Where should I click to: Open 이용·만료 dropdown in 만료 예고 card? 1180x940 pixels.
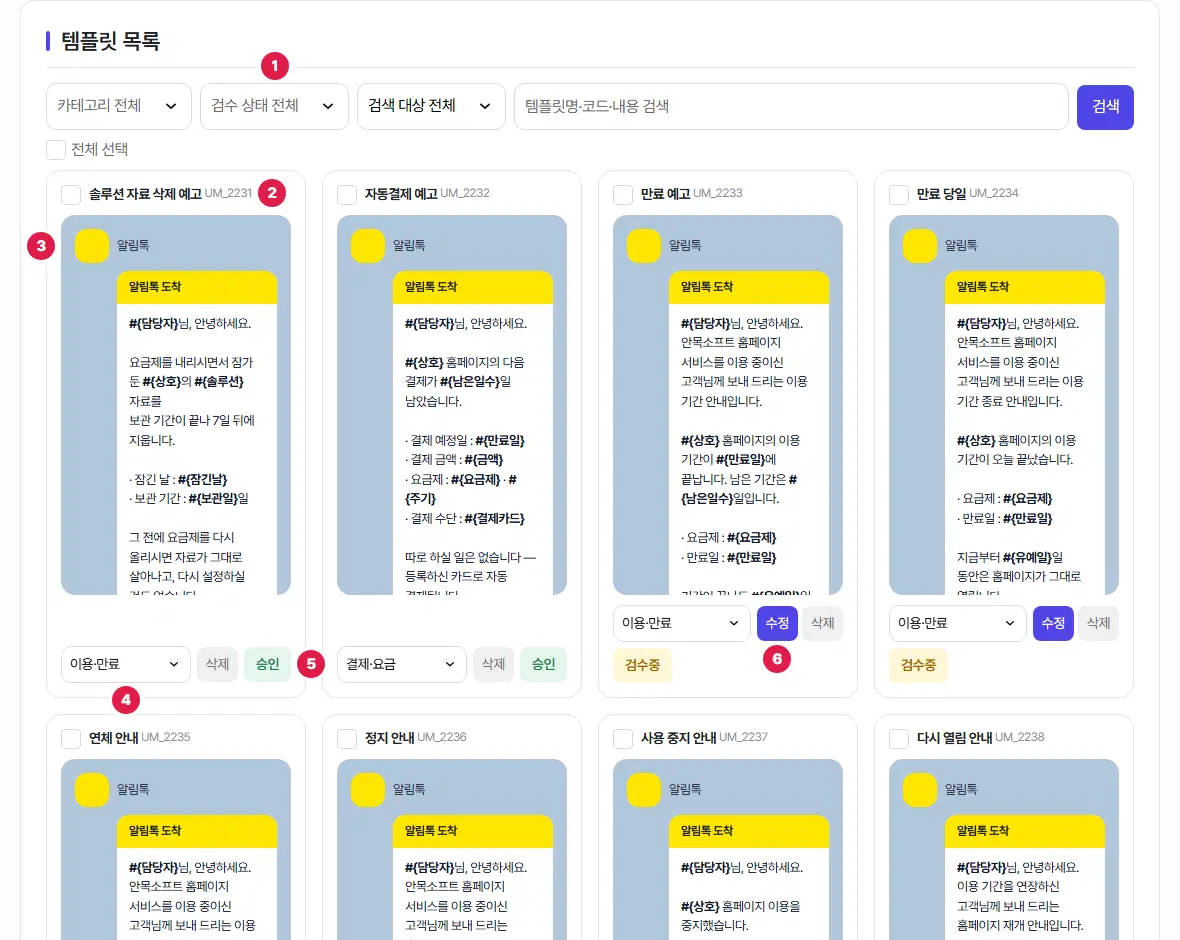click(x=682, y=623)
